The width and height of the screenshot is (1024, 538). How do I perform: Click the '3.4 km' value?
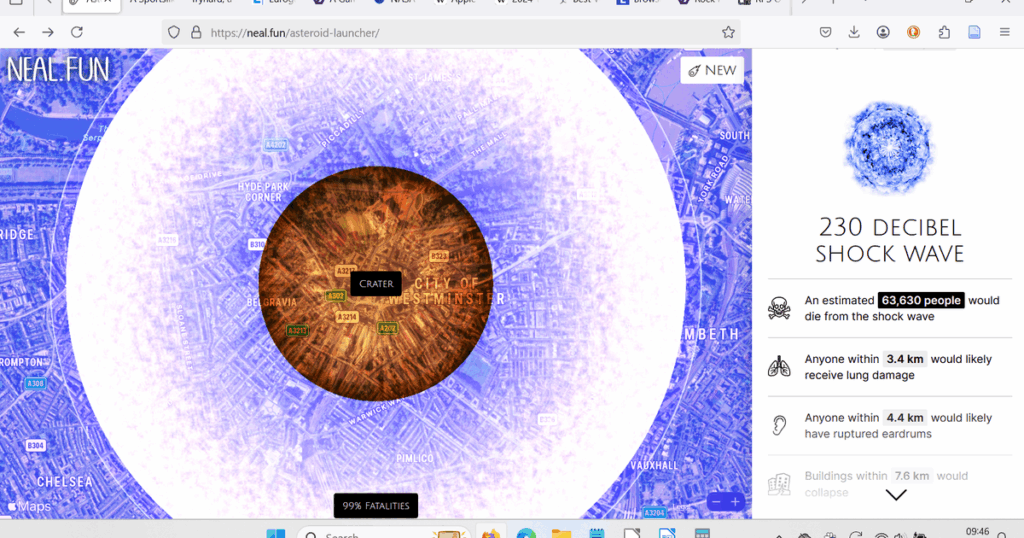(x=904, y=359)
